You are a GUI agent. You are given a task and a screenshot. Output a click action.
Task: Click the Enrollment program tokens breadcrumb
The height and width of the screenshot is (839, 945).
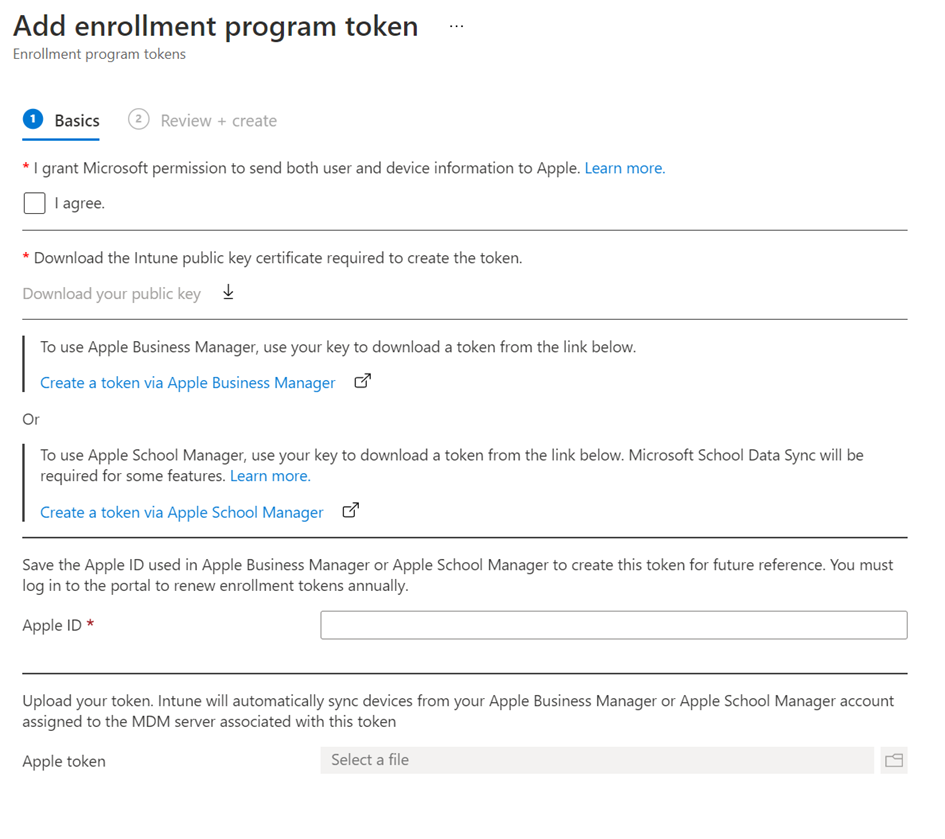pos(99,54)
